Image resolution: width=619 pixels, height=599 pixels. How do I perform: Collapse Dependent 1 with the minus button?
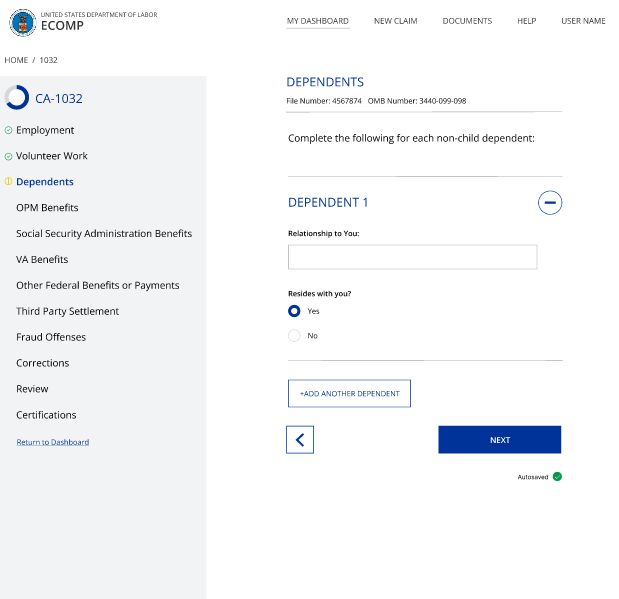pyautogui.click(x=550, y=203)
